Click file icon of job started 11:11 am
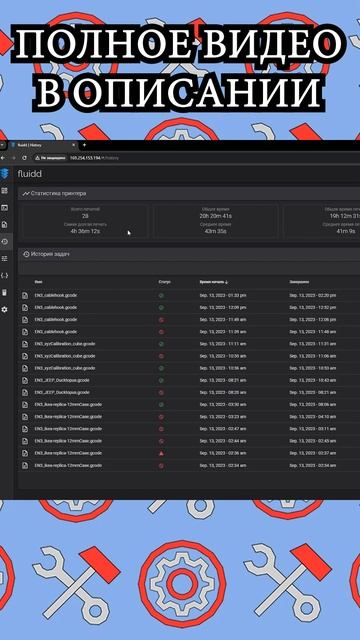 click(25, 344)
